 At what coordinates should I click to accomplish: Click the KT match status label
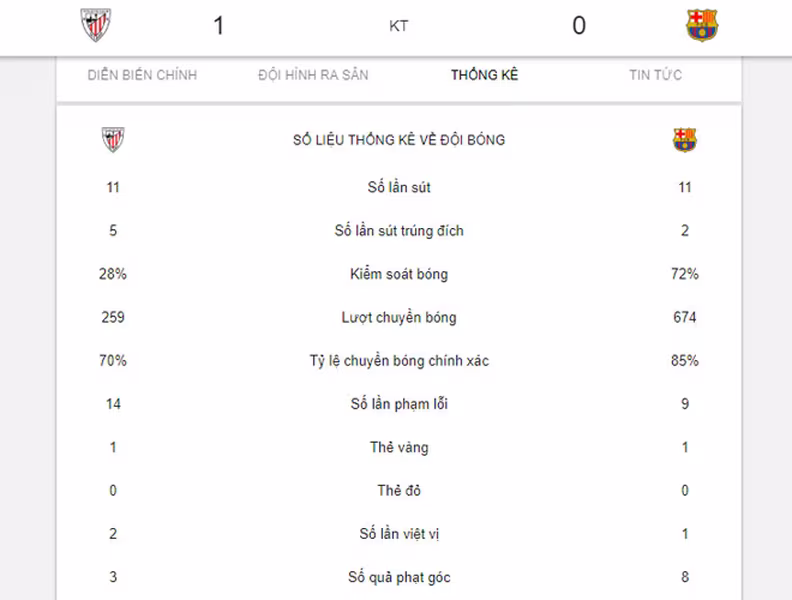pyautogui.click(x=399, y=26)
